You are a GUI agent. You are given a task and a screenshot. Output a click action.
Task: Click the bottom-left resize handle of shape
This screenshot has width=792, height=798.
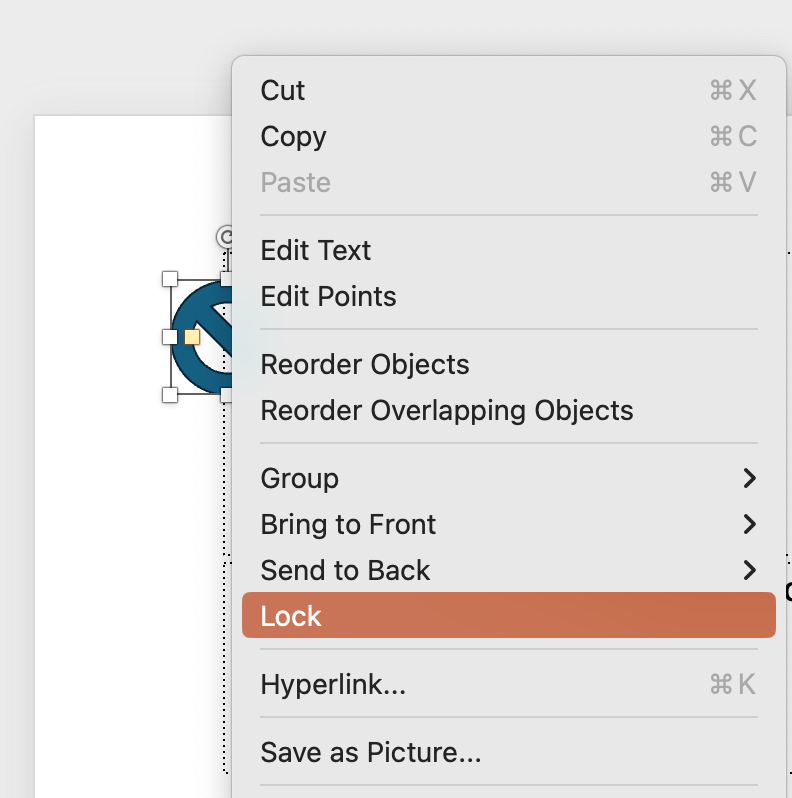[x=170, y=395]
